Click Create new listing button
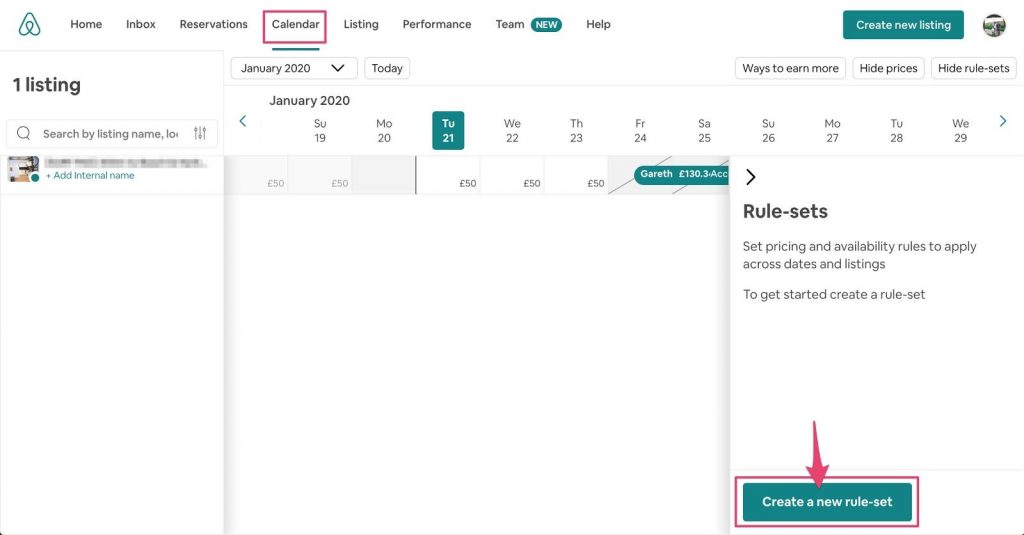 [903, 25]
